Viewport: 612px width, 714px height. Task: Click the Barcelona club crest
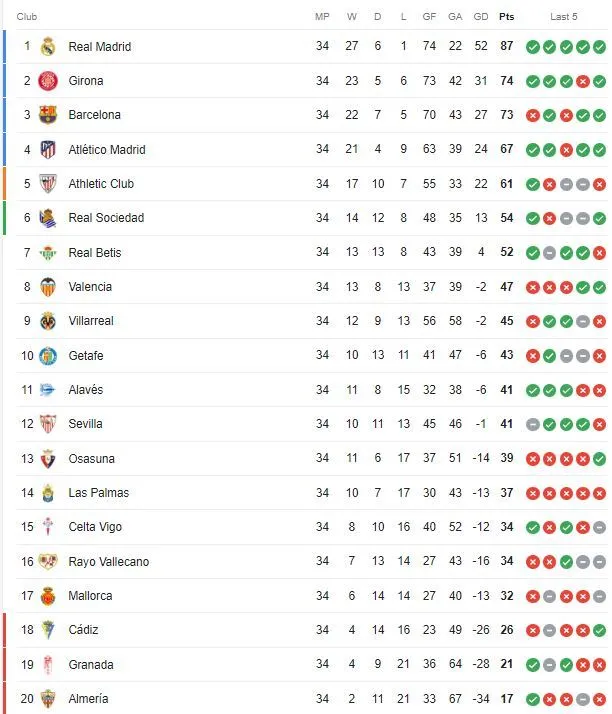point(48,115)
